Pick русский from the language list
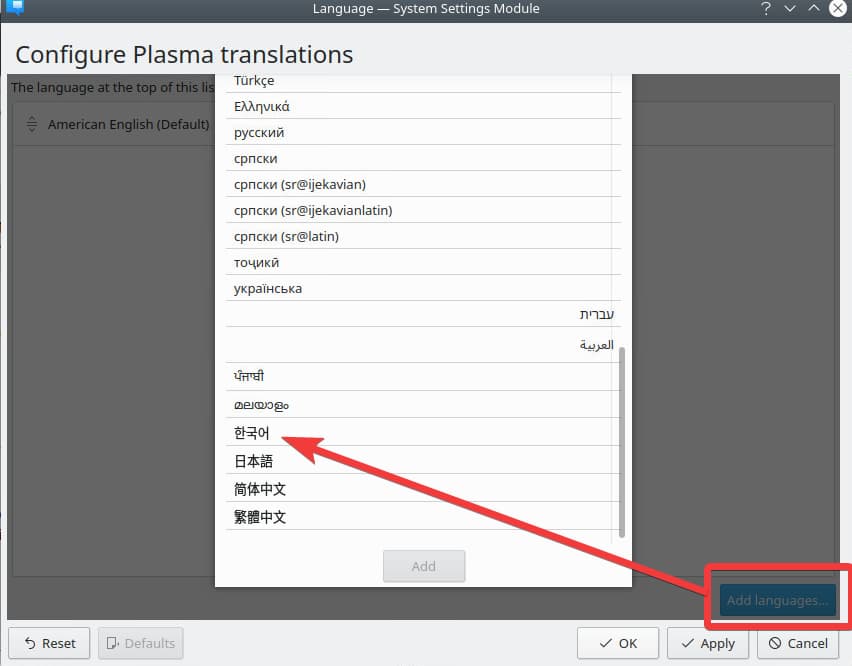 tap(259, 133)
